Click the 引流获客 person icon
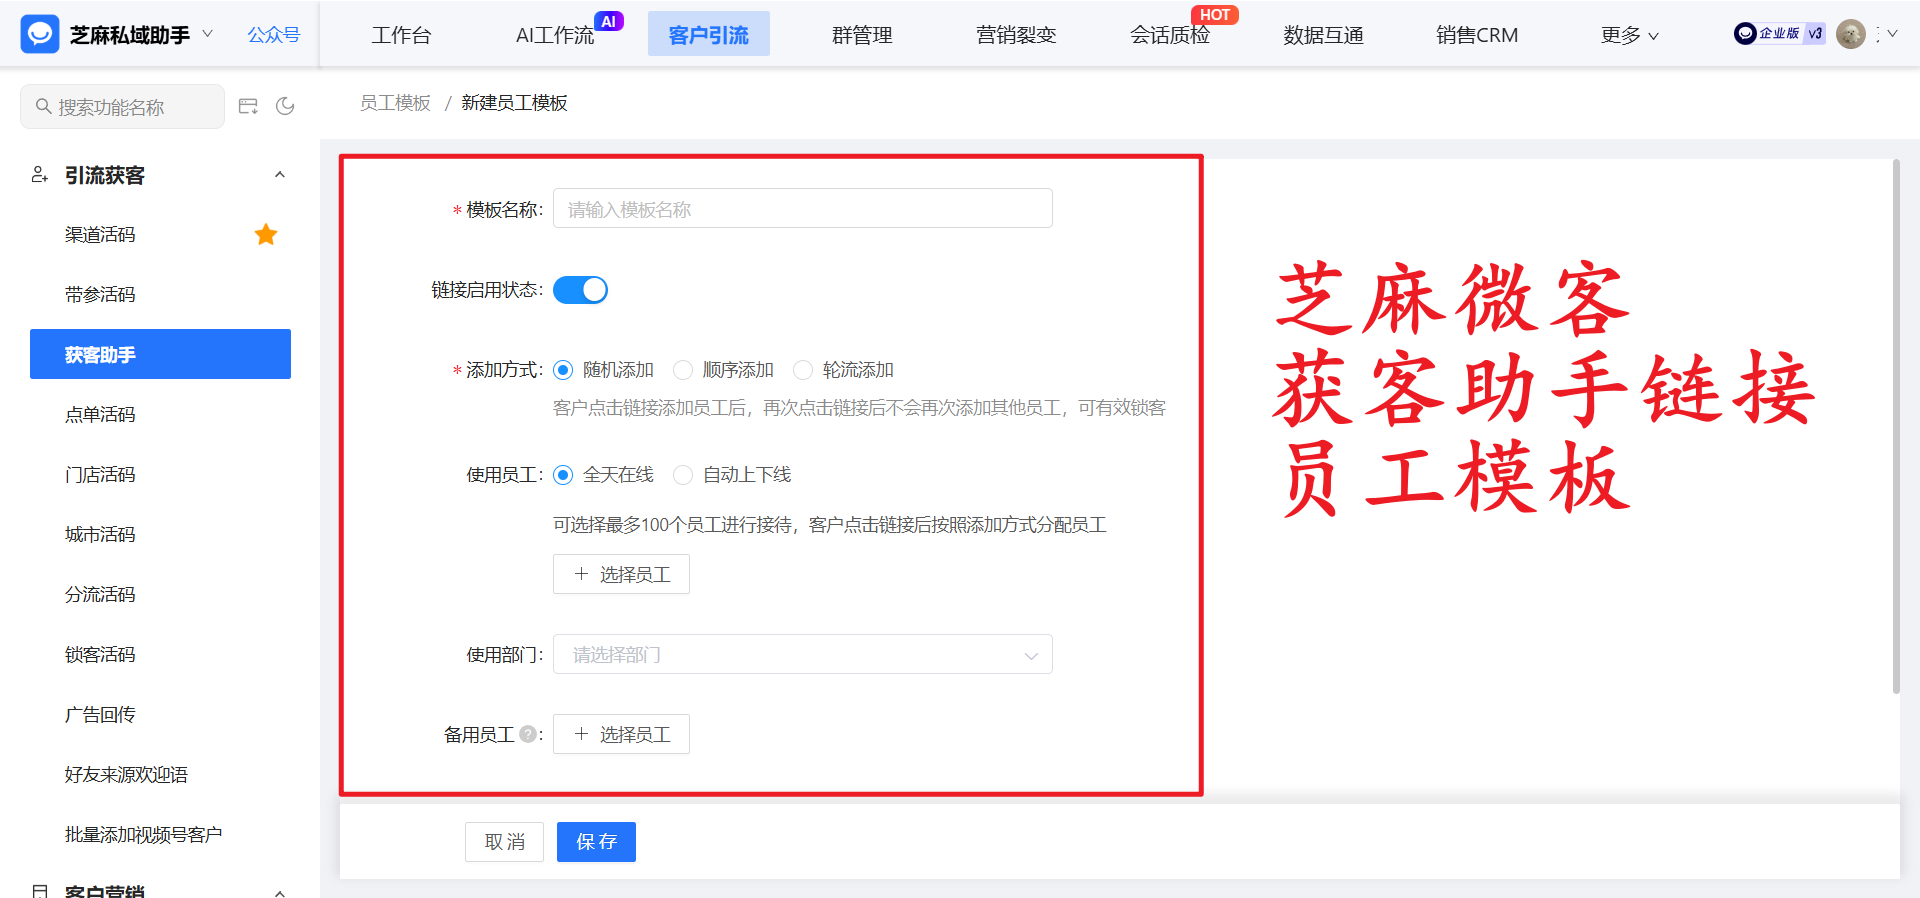 [x=39, y=175]
